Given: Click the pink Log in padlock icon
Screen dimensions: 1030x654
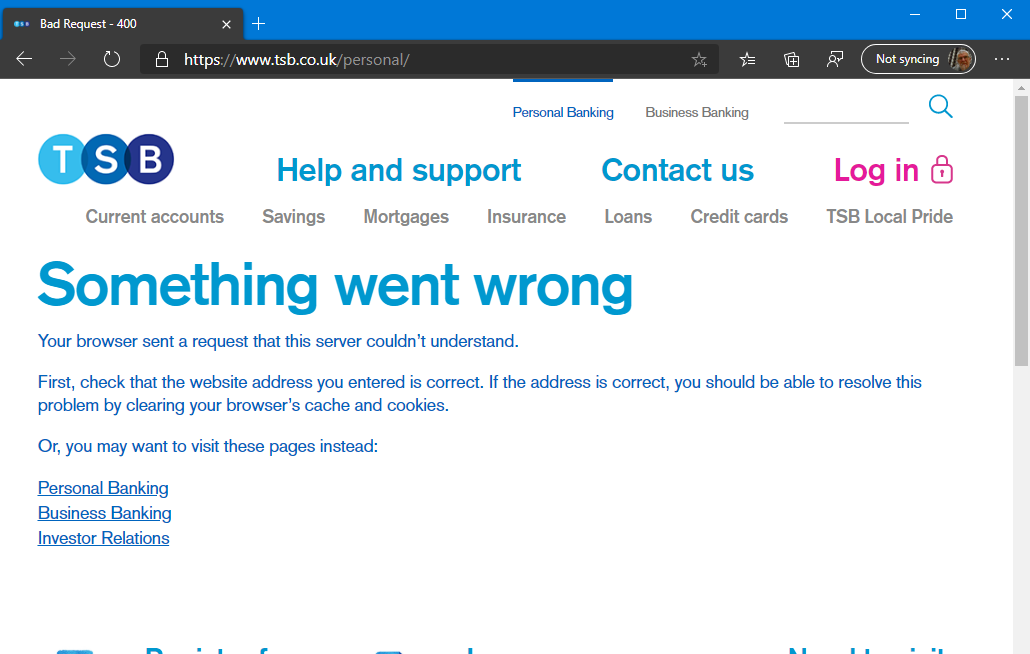Looking at the screenshot, I should point(941,171).
